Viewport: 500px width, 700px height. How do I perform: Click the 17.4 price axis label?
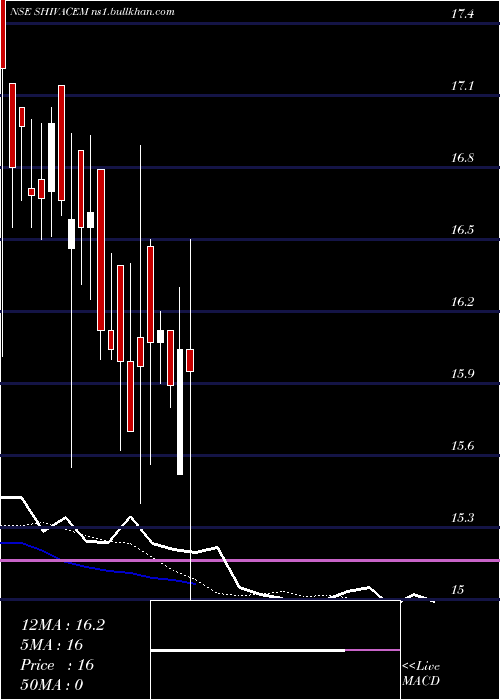pos(462,14)
